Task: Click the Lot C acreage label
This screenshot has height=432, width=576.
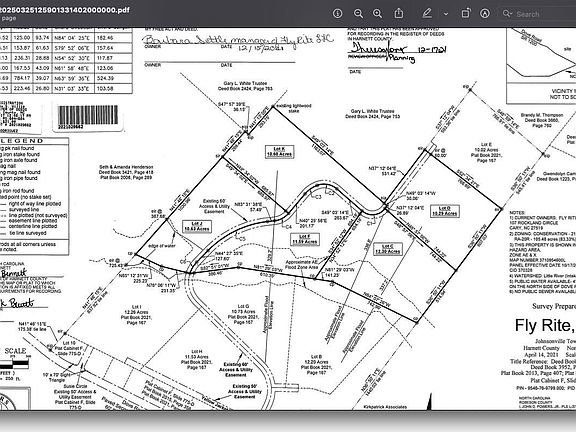Action: pyautogui.click(x=388, y=249)
